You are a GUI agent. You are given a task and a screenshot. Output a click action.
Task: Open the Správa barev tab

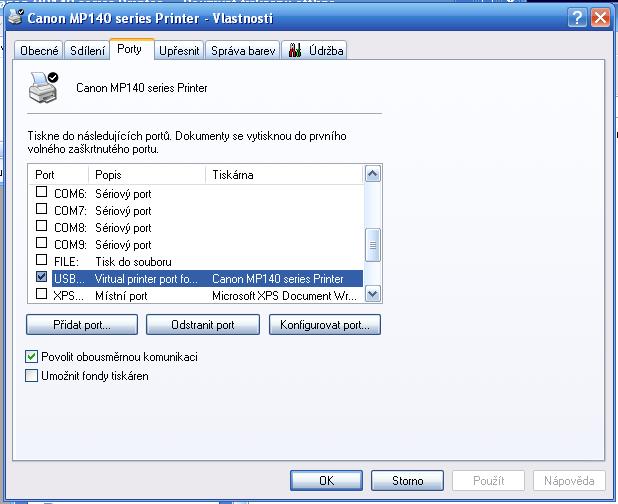click(x=243, y=50)
